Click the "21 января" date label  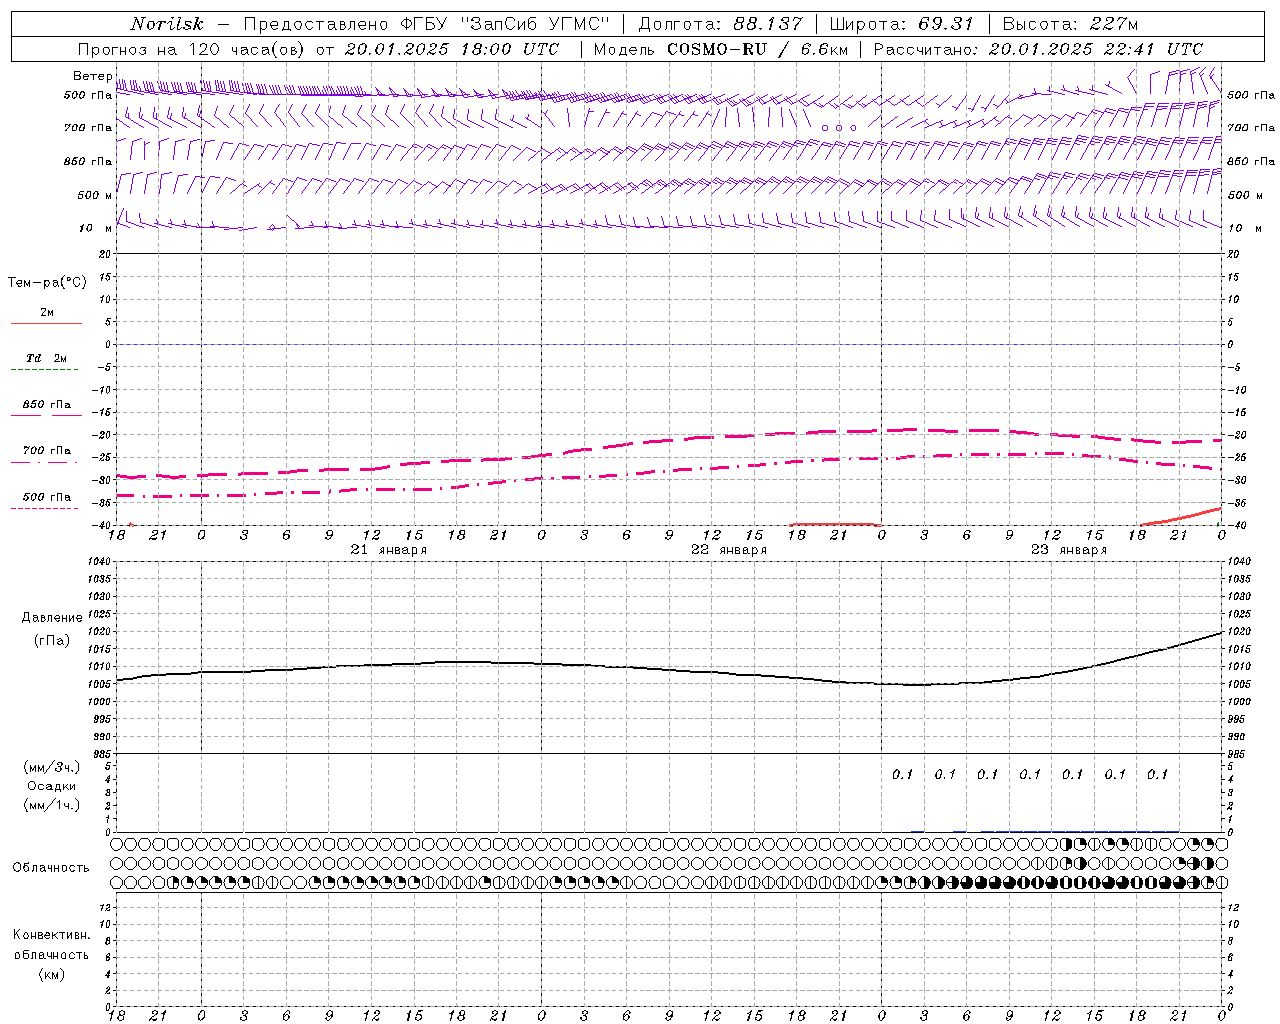coord(388,550)
